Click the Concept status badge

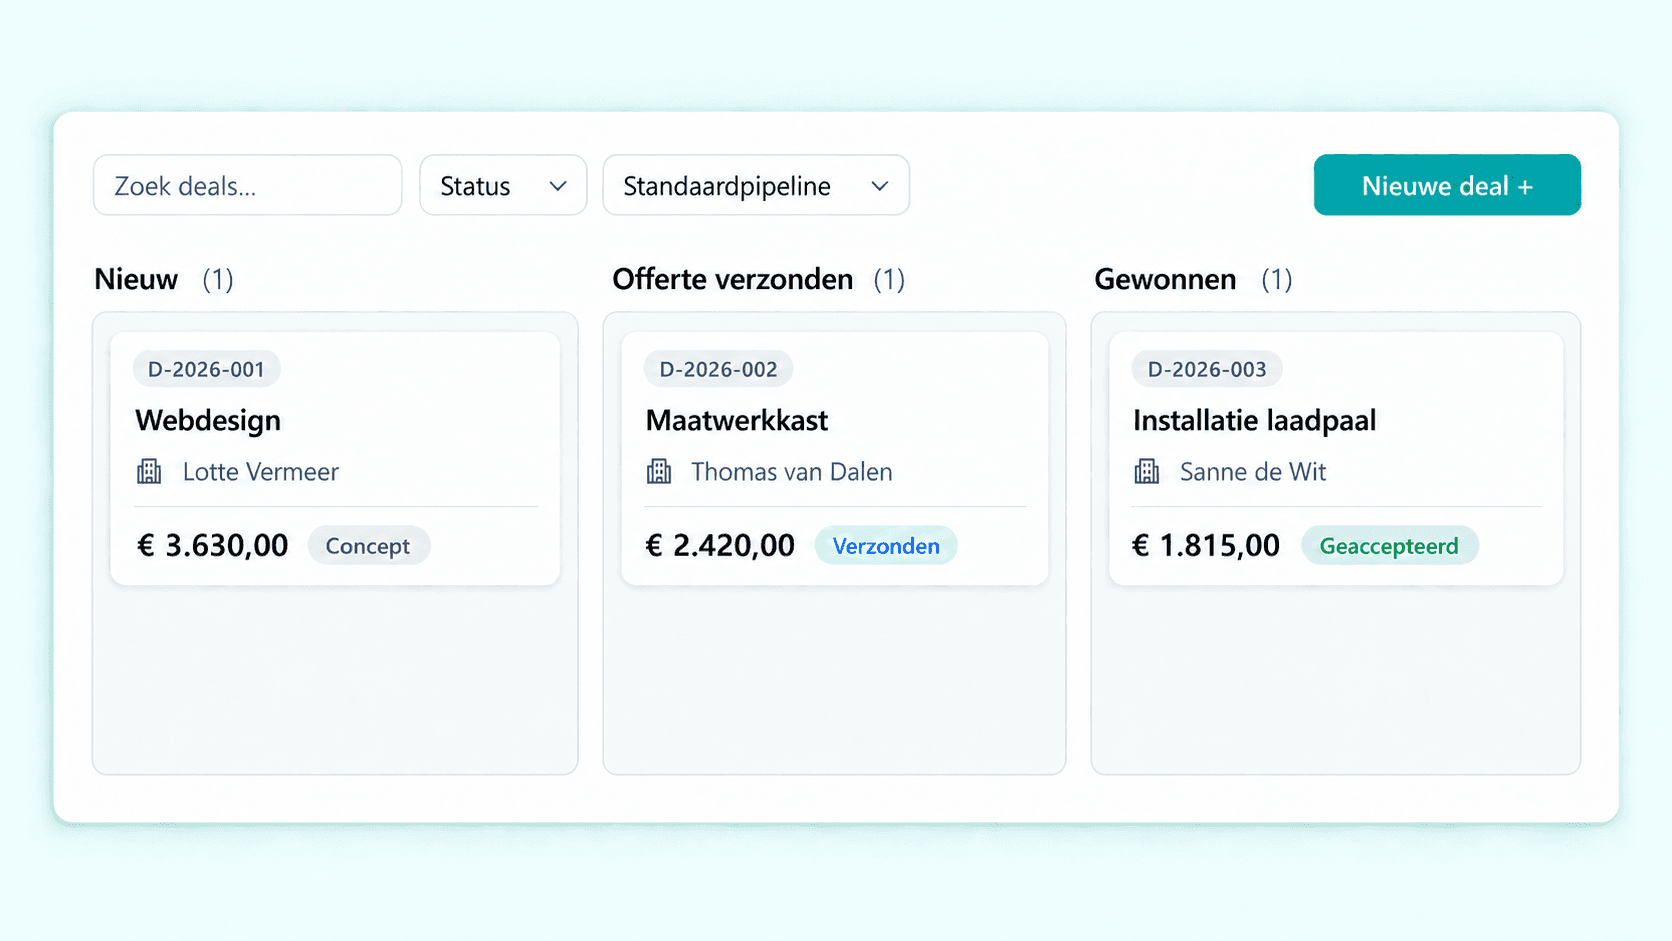[368, 546]
